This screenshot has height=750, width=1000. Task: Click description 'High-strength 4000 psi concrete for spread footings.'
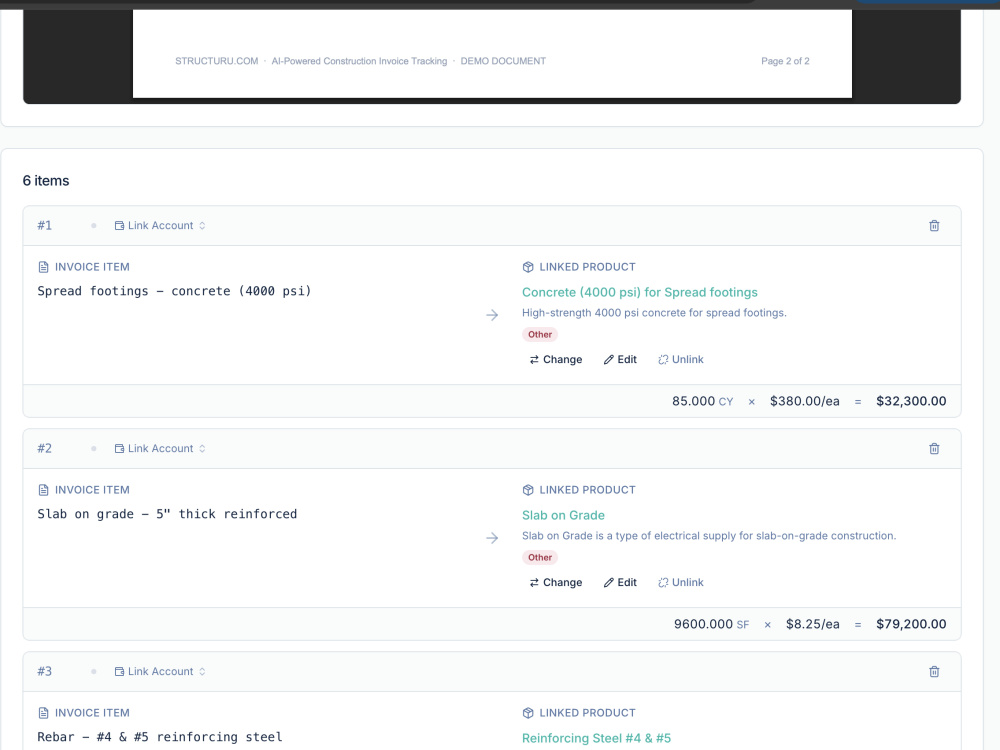click(x=654, y=313)
